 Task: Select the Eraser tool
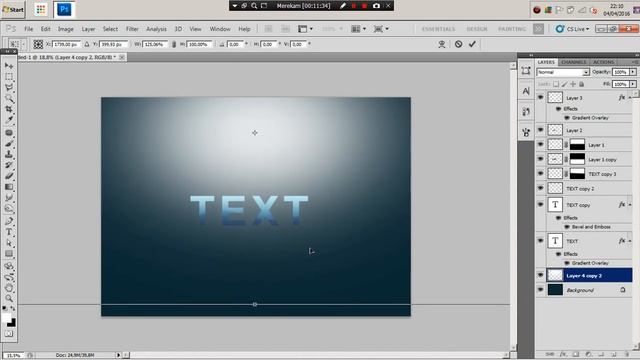tap(9, 176)
